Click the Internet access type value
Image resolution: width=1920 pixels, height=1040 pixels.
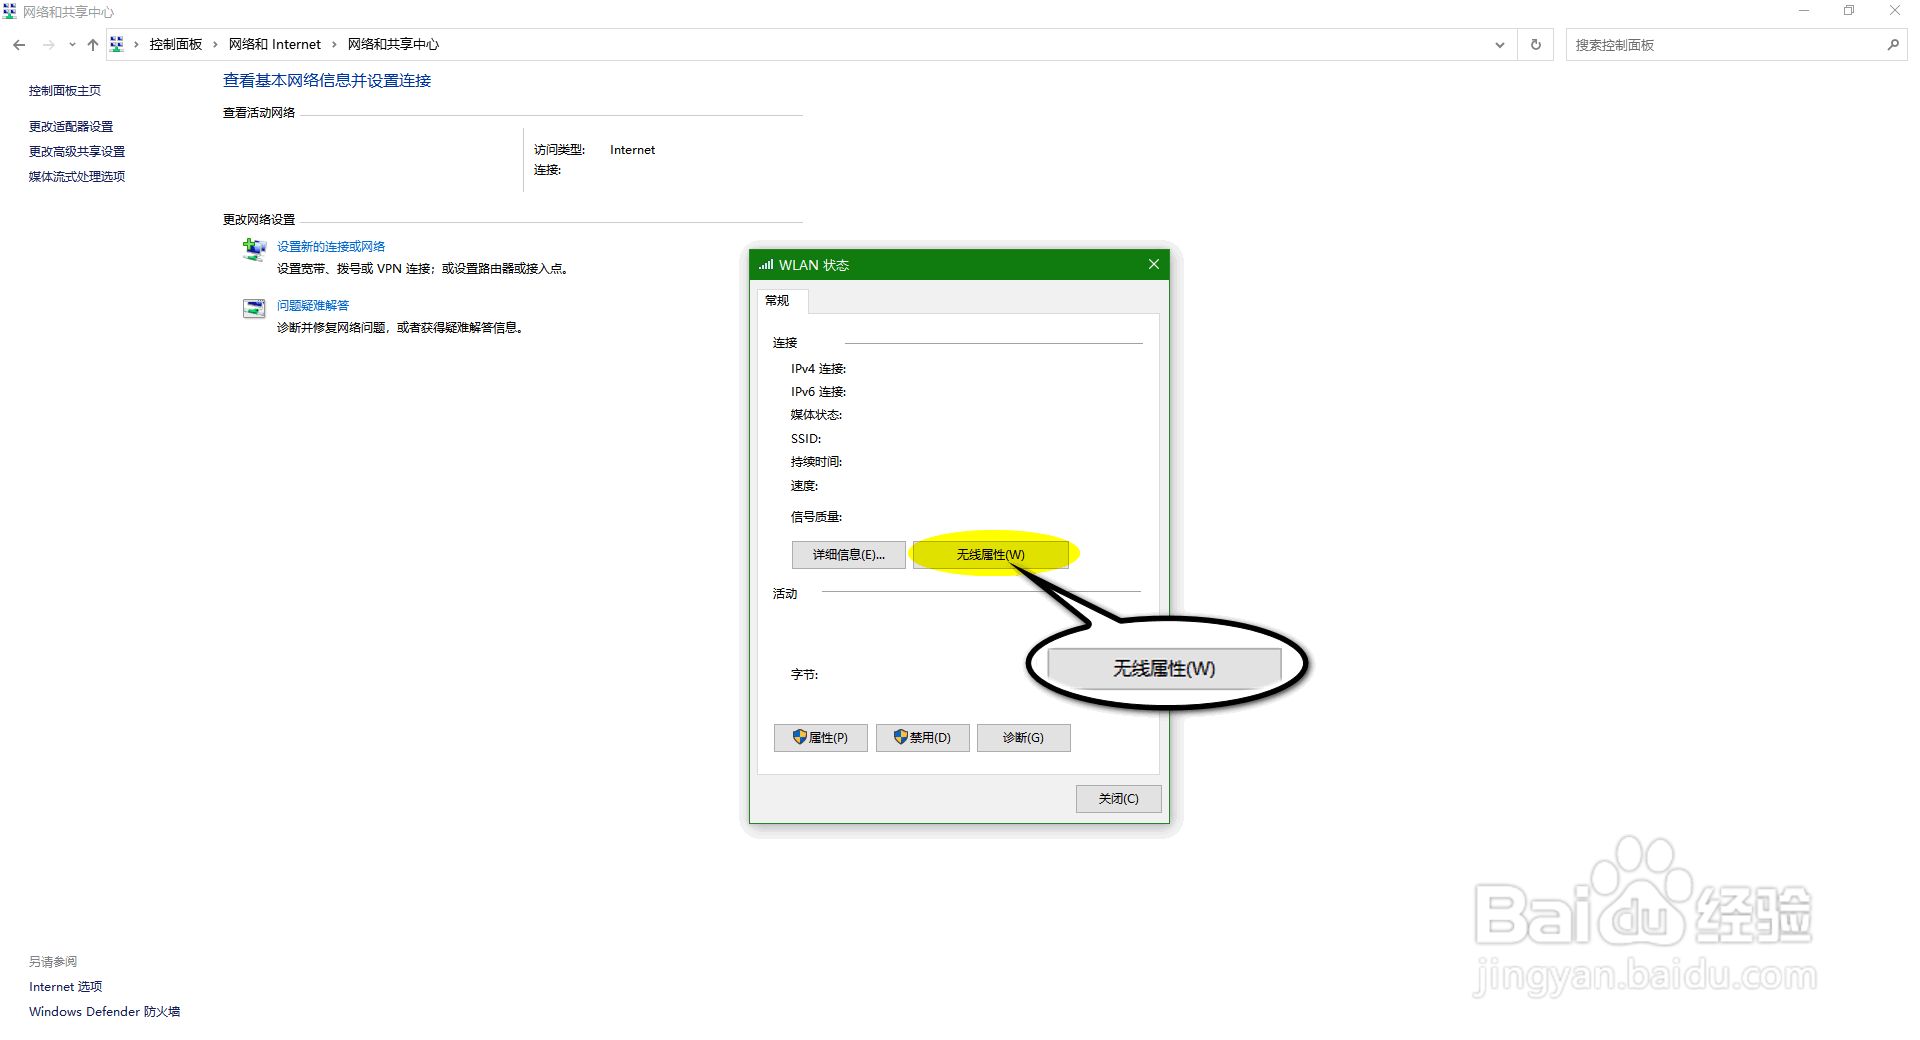click(x=633, y=149)
